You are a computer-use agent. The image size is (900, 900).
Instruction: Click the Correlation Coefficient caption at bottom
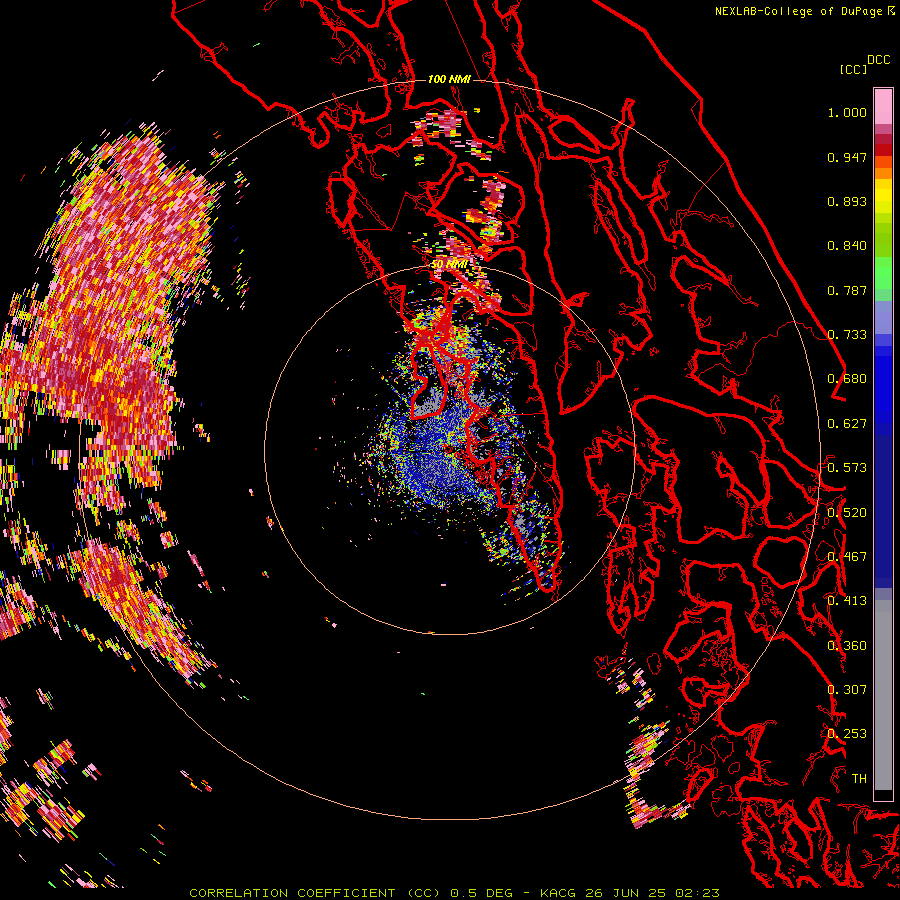coord(454,893)
